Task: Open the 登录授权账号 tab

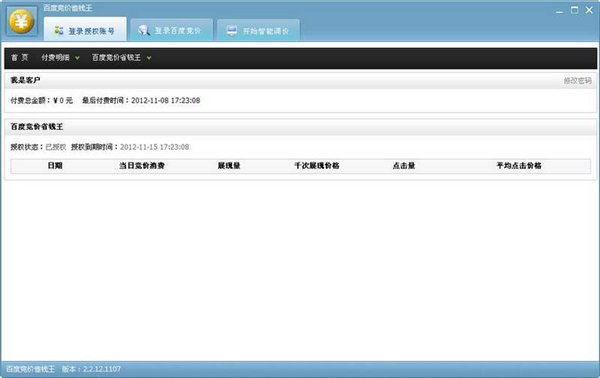Action: point(85,29)
